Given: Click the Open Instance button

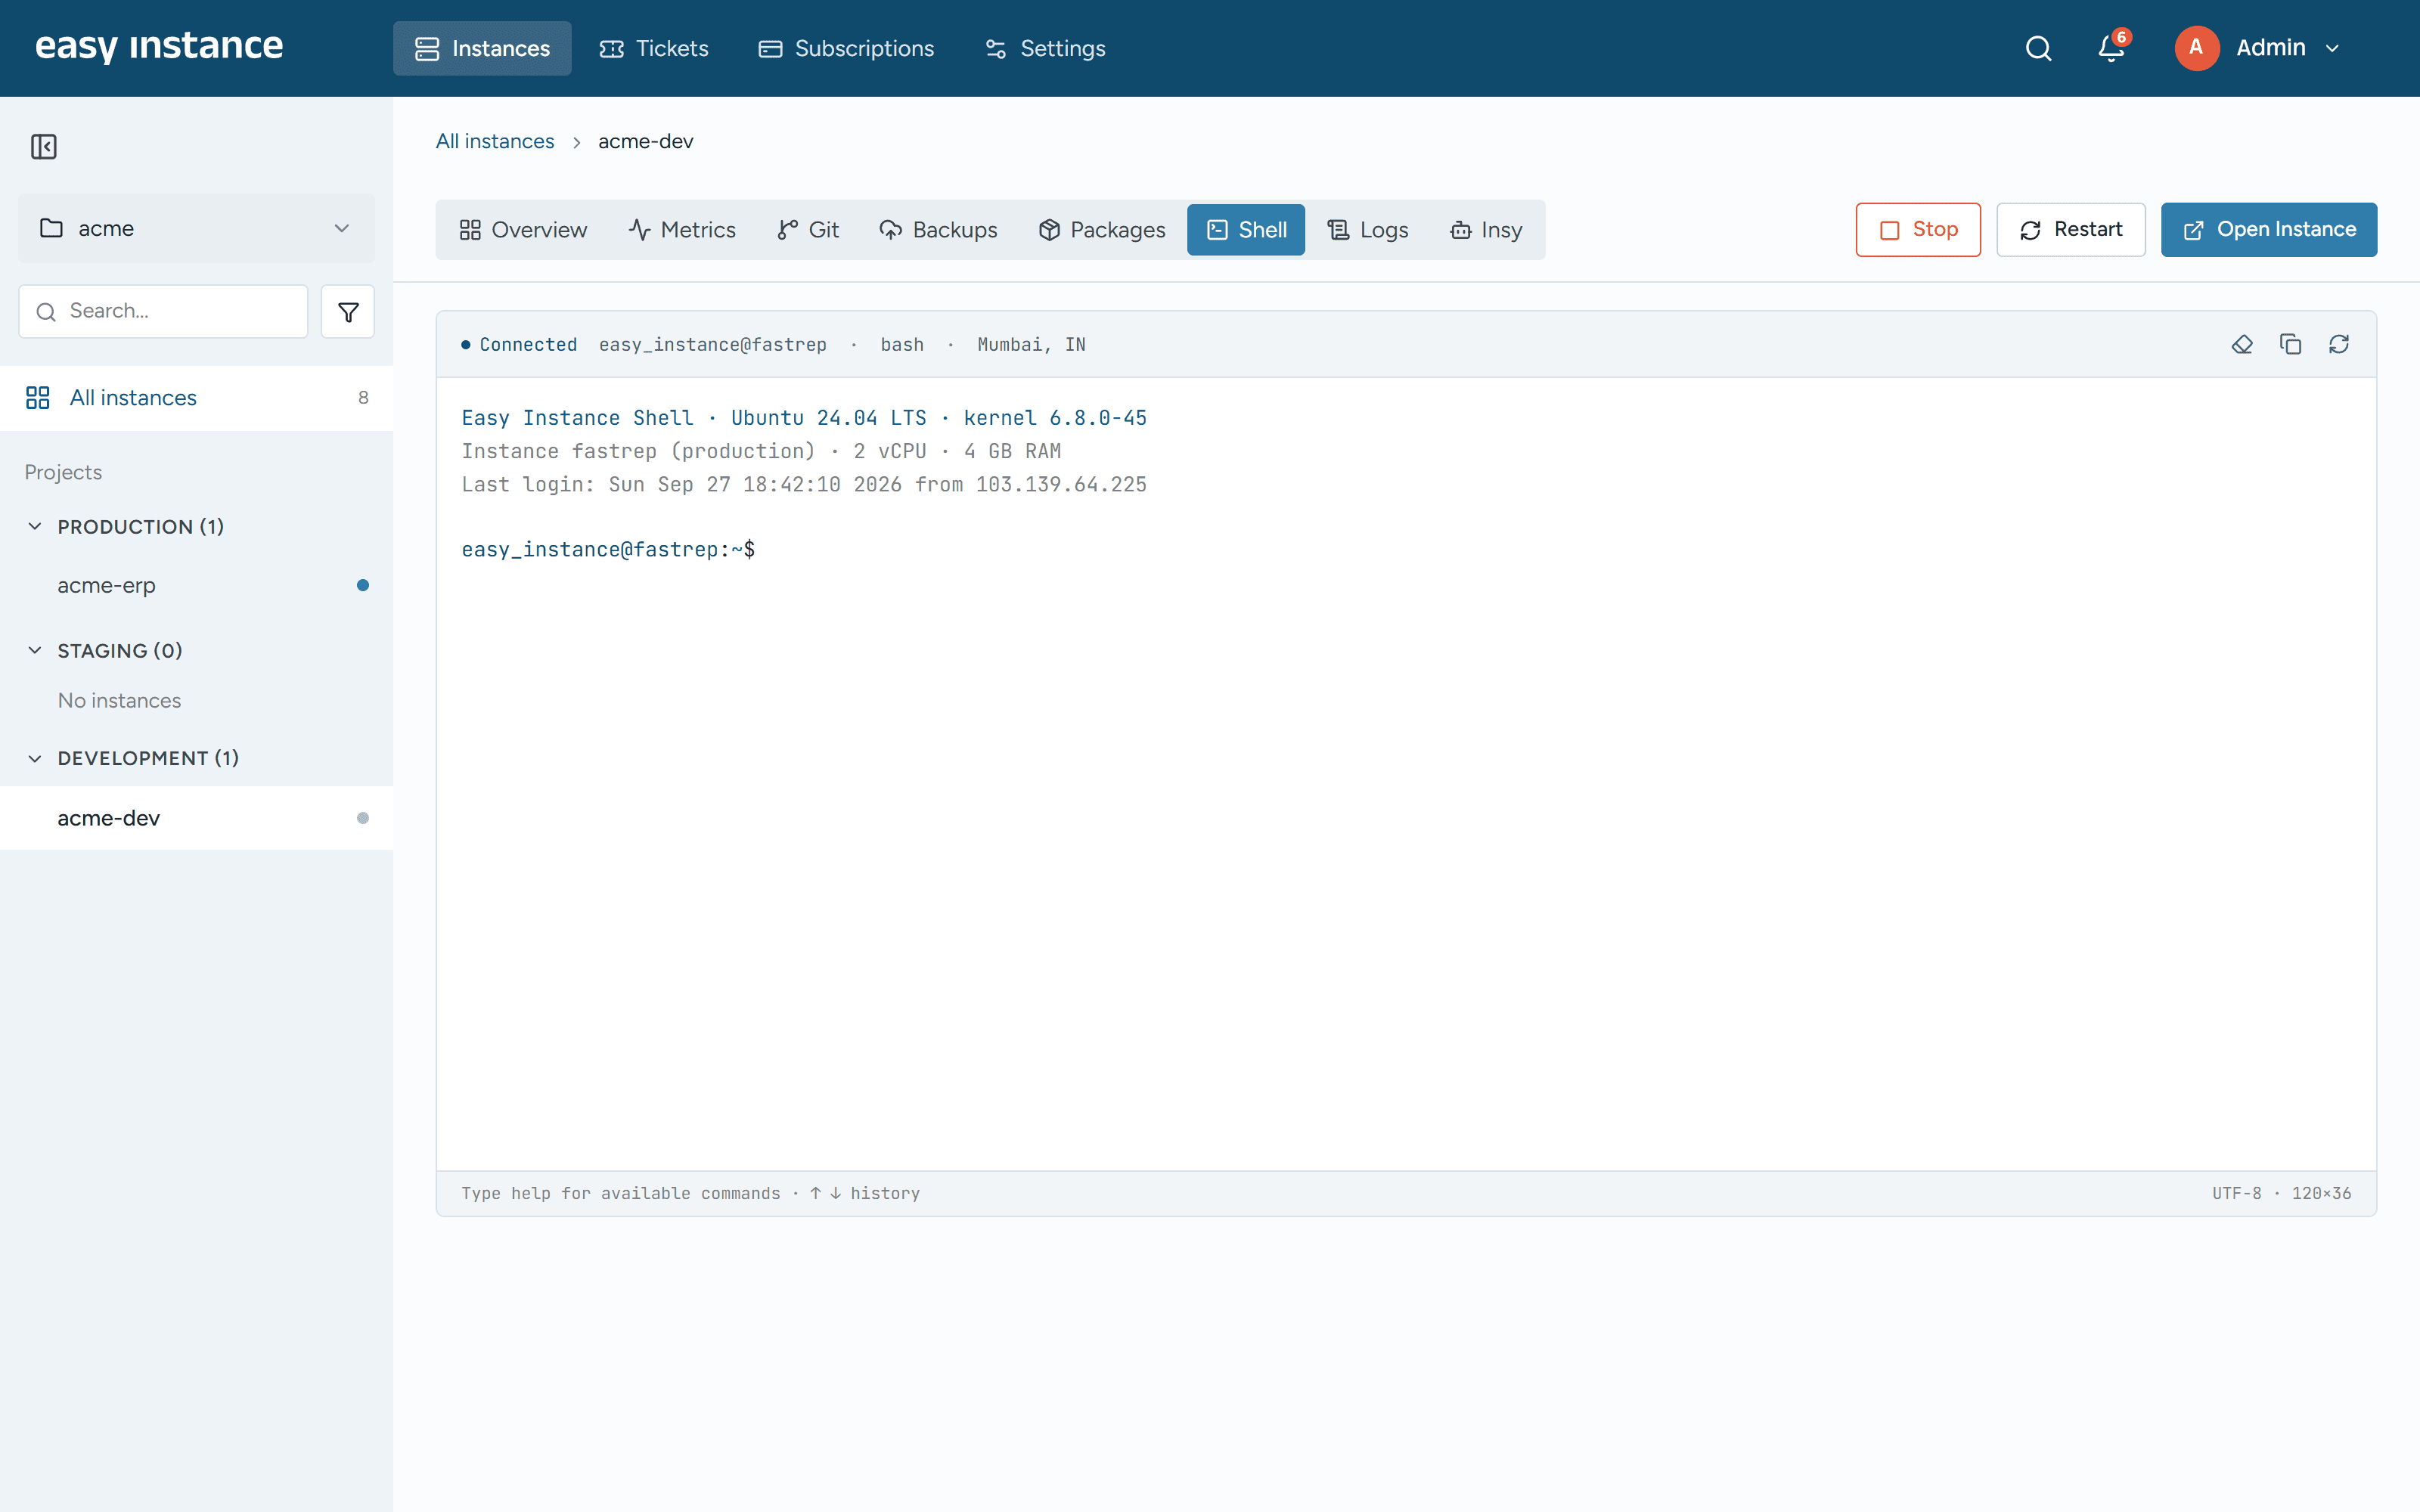Looking at the screenshot, I should [x=2269, y=230].
